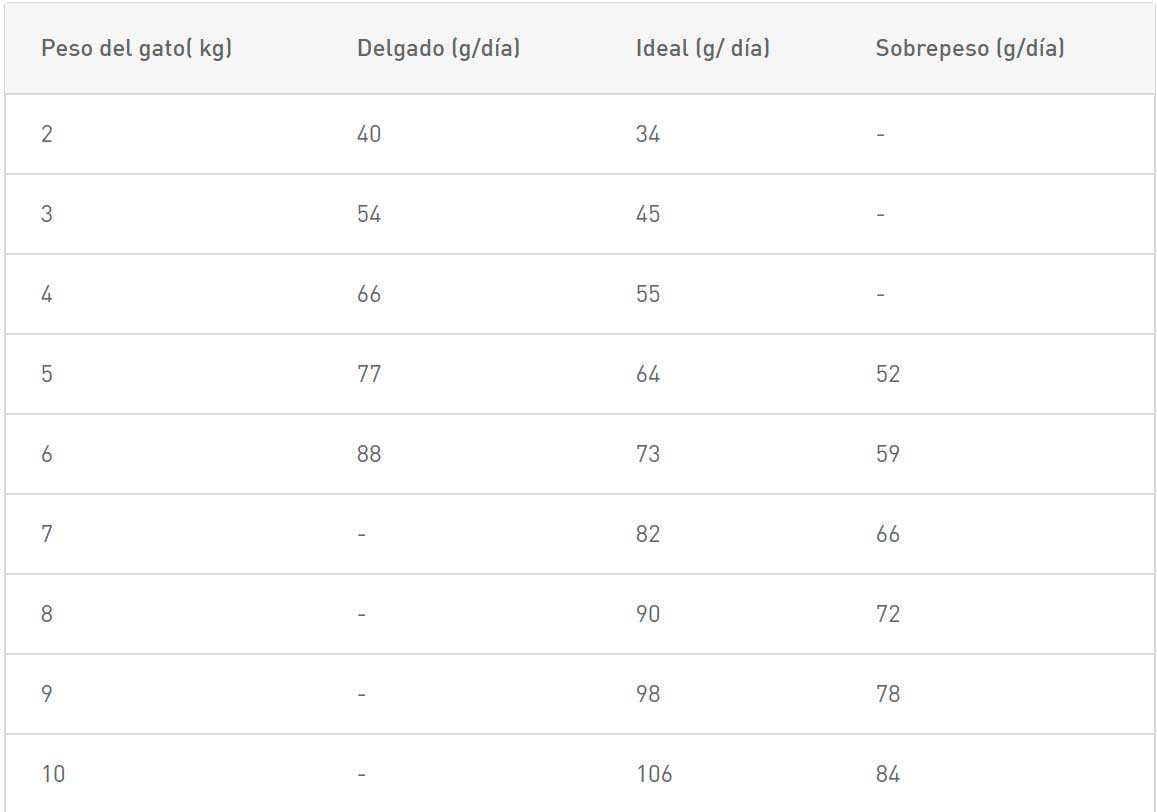Select the Delgado value 88
1157x812 pixels.
[x=369, y=454]
